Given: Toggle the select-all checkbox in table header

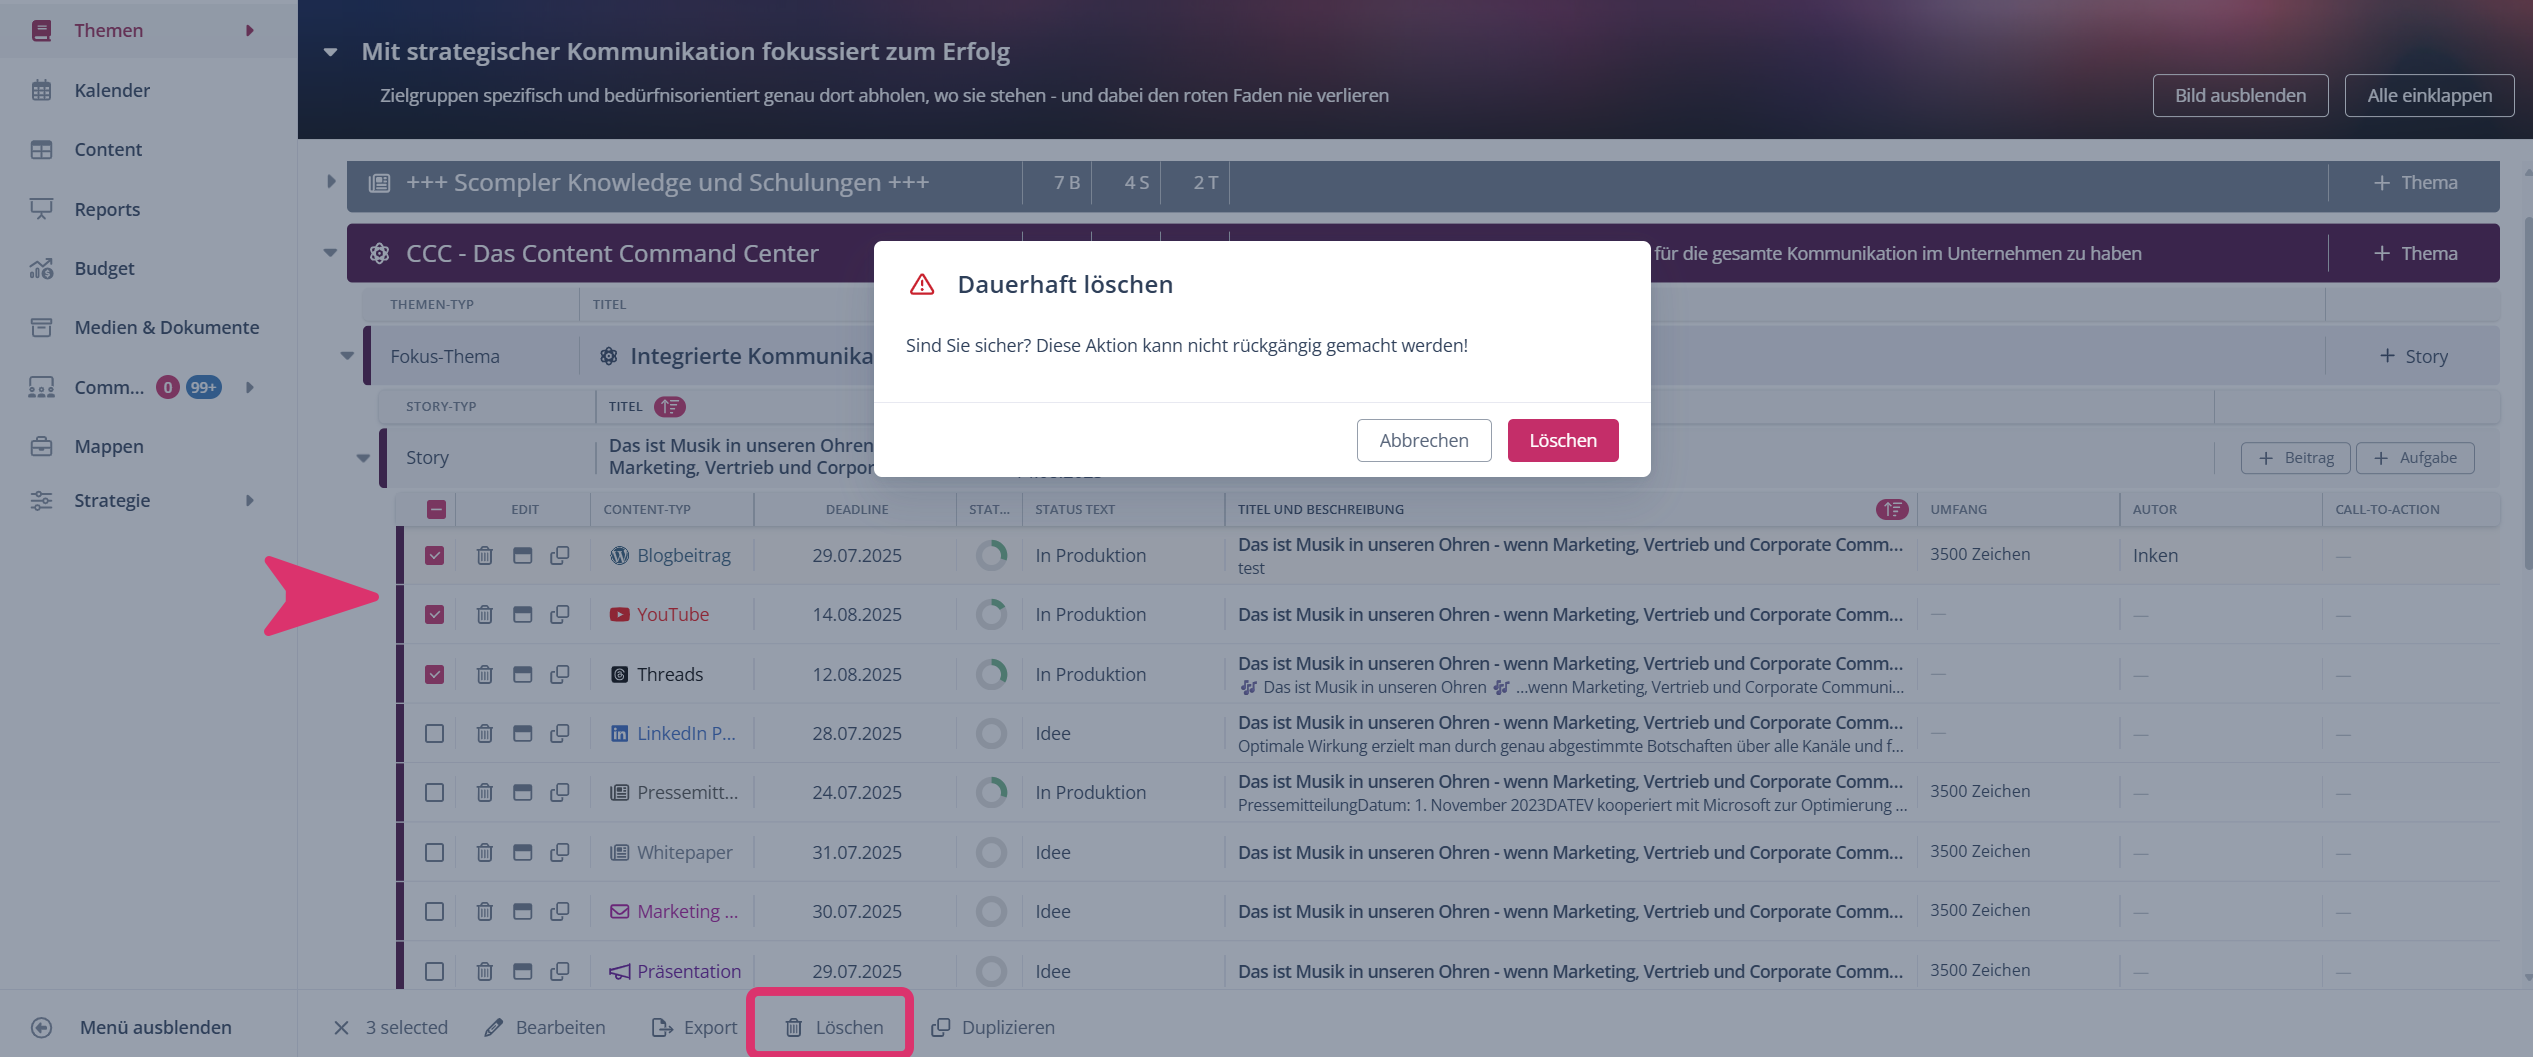Looking at the screenshot, I should pos(436,509).
